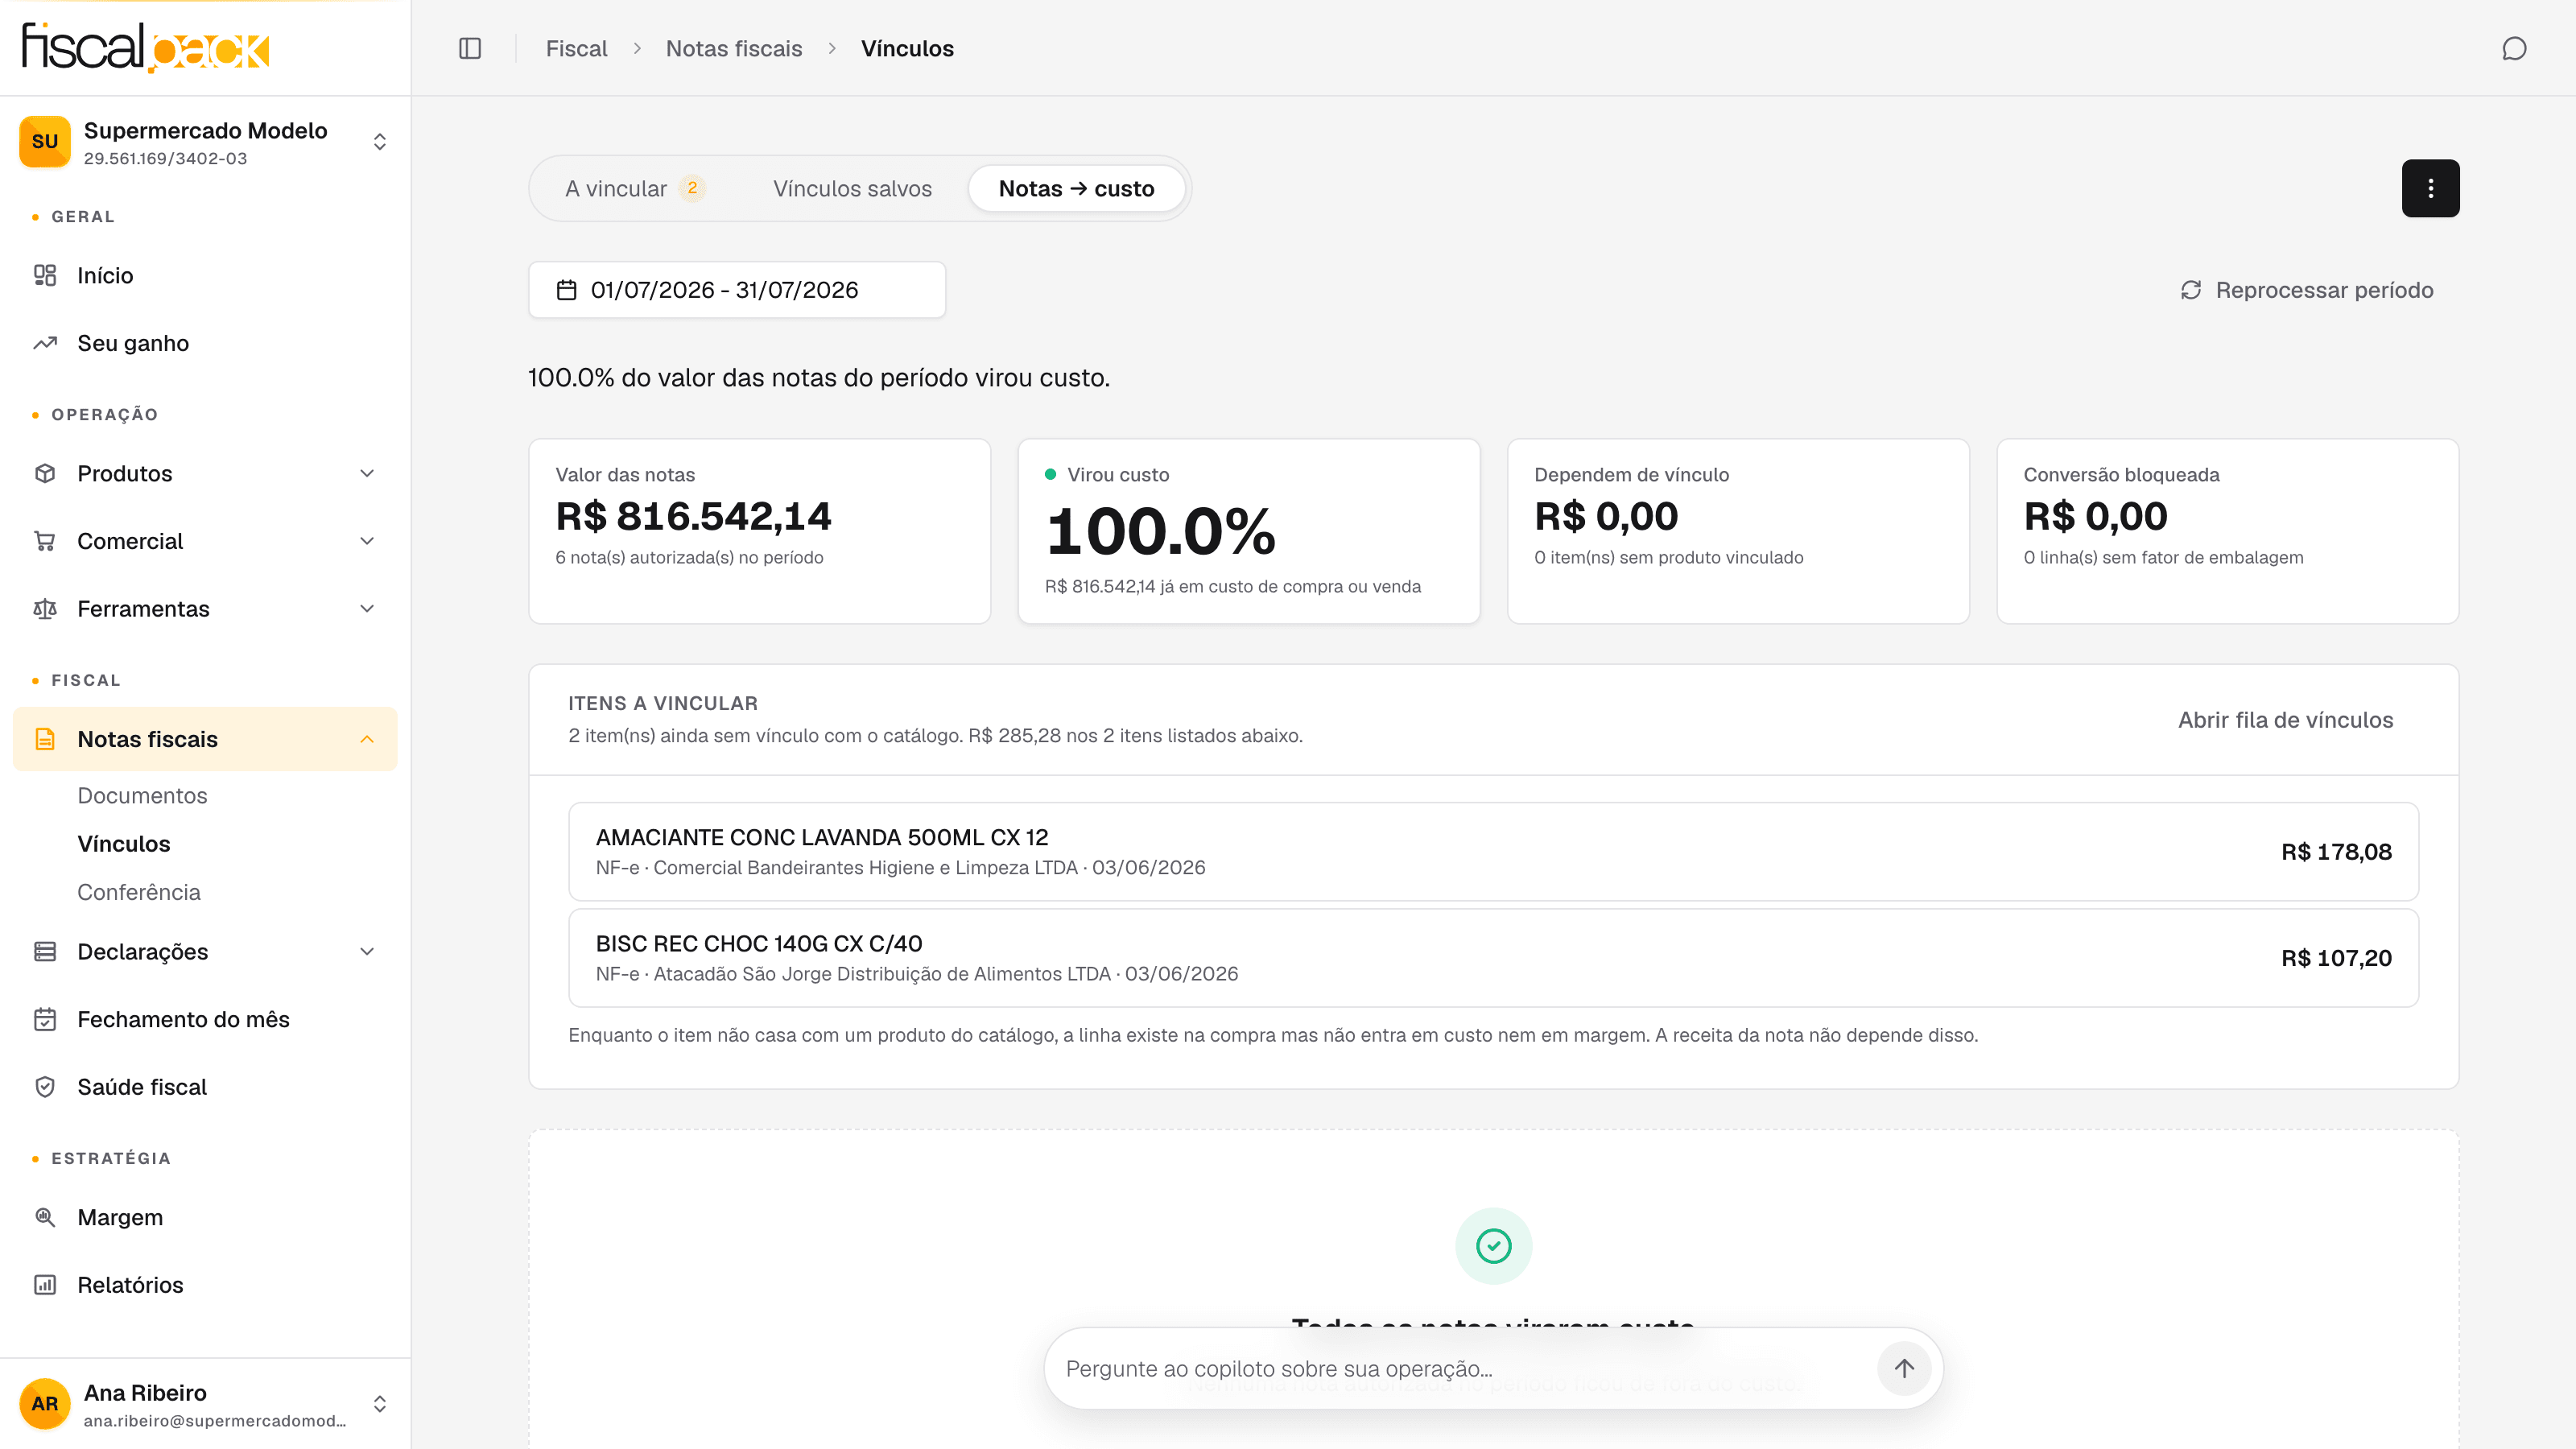
Task: Open Saúde fiscal page
Action: tap(205, 1087)
